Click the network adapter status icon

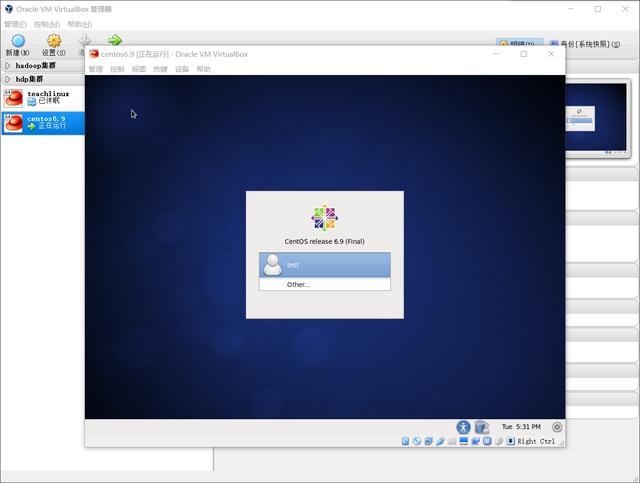(x=429, y=441)
